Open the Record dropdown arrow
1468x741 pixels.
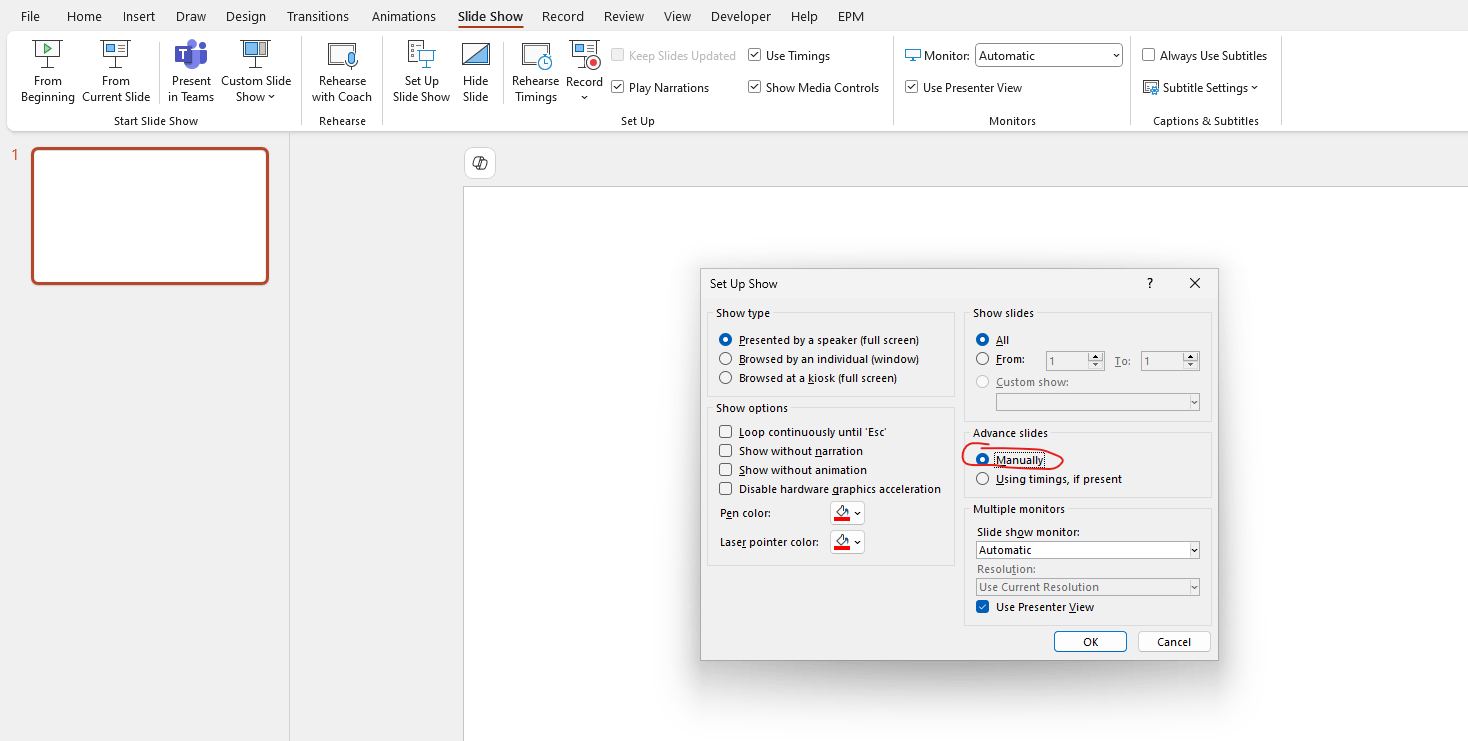coord(584,97)
